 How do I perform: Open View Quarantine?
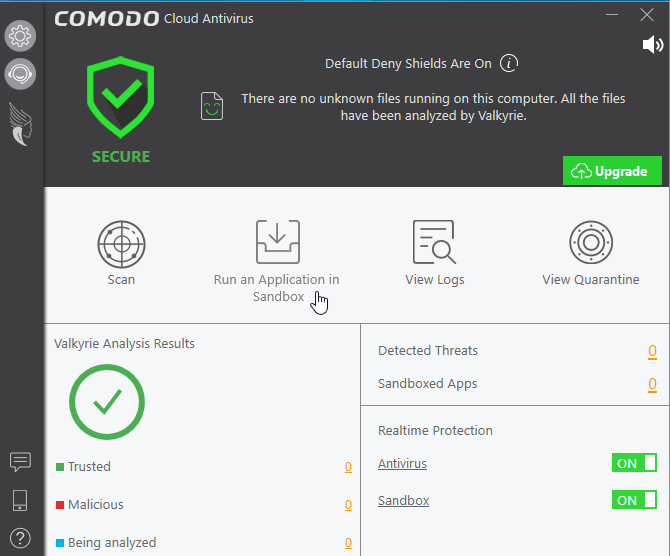coord(590,242)
